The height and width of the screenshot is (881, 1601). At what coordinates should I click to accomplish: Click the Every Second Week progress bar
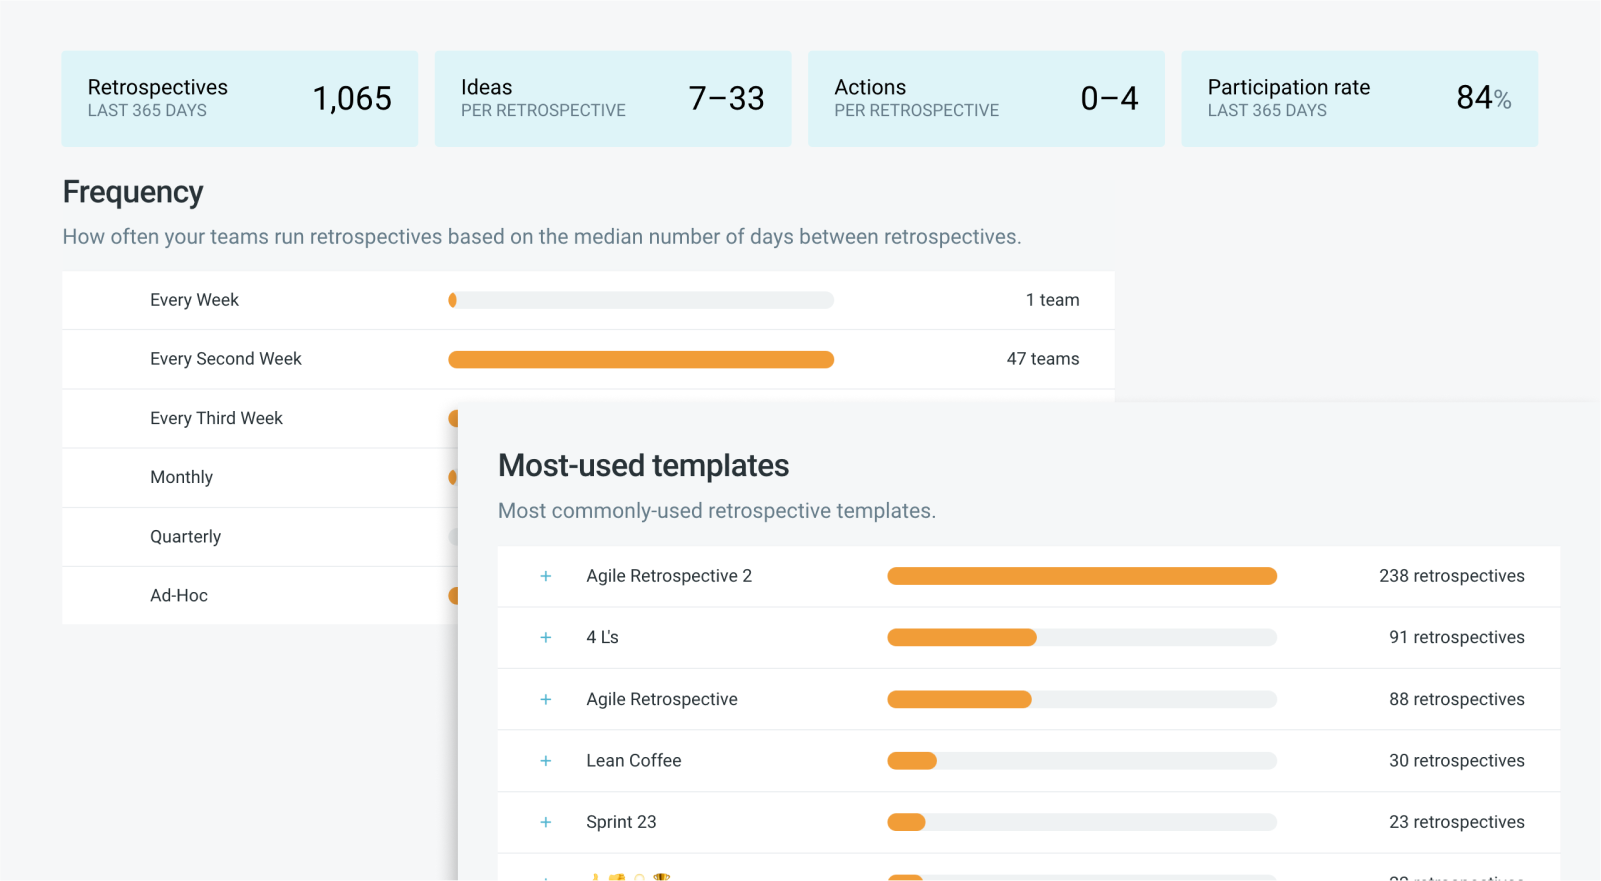point(641,359)
